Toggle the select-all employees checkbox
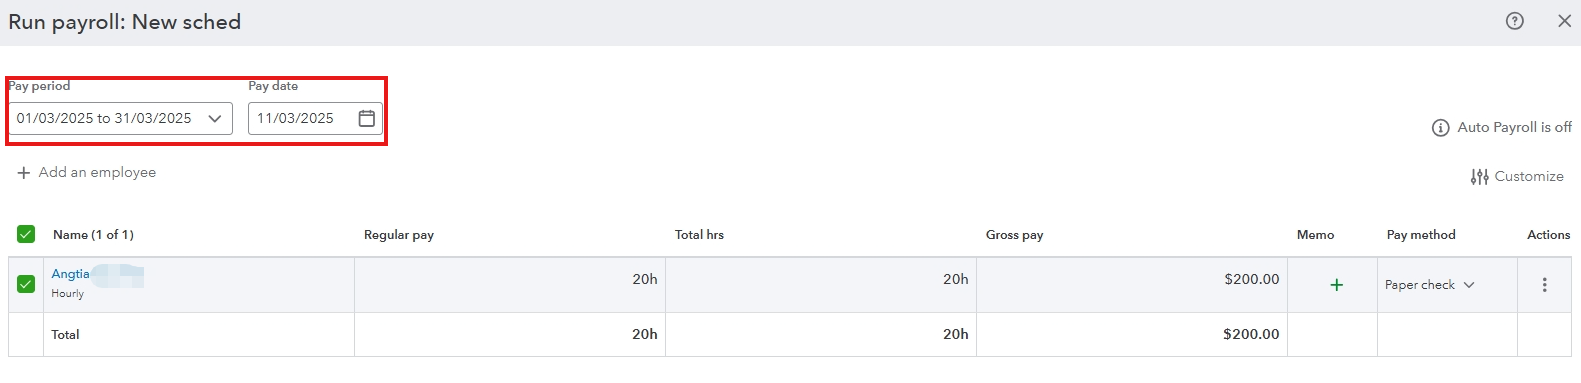This screenshot has height=383, width=1581. pos(26,234)
